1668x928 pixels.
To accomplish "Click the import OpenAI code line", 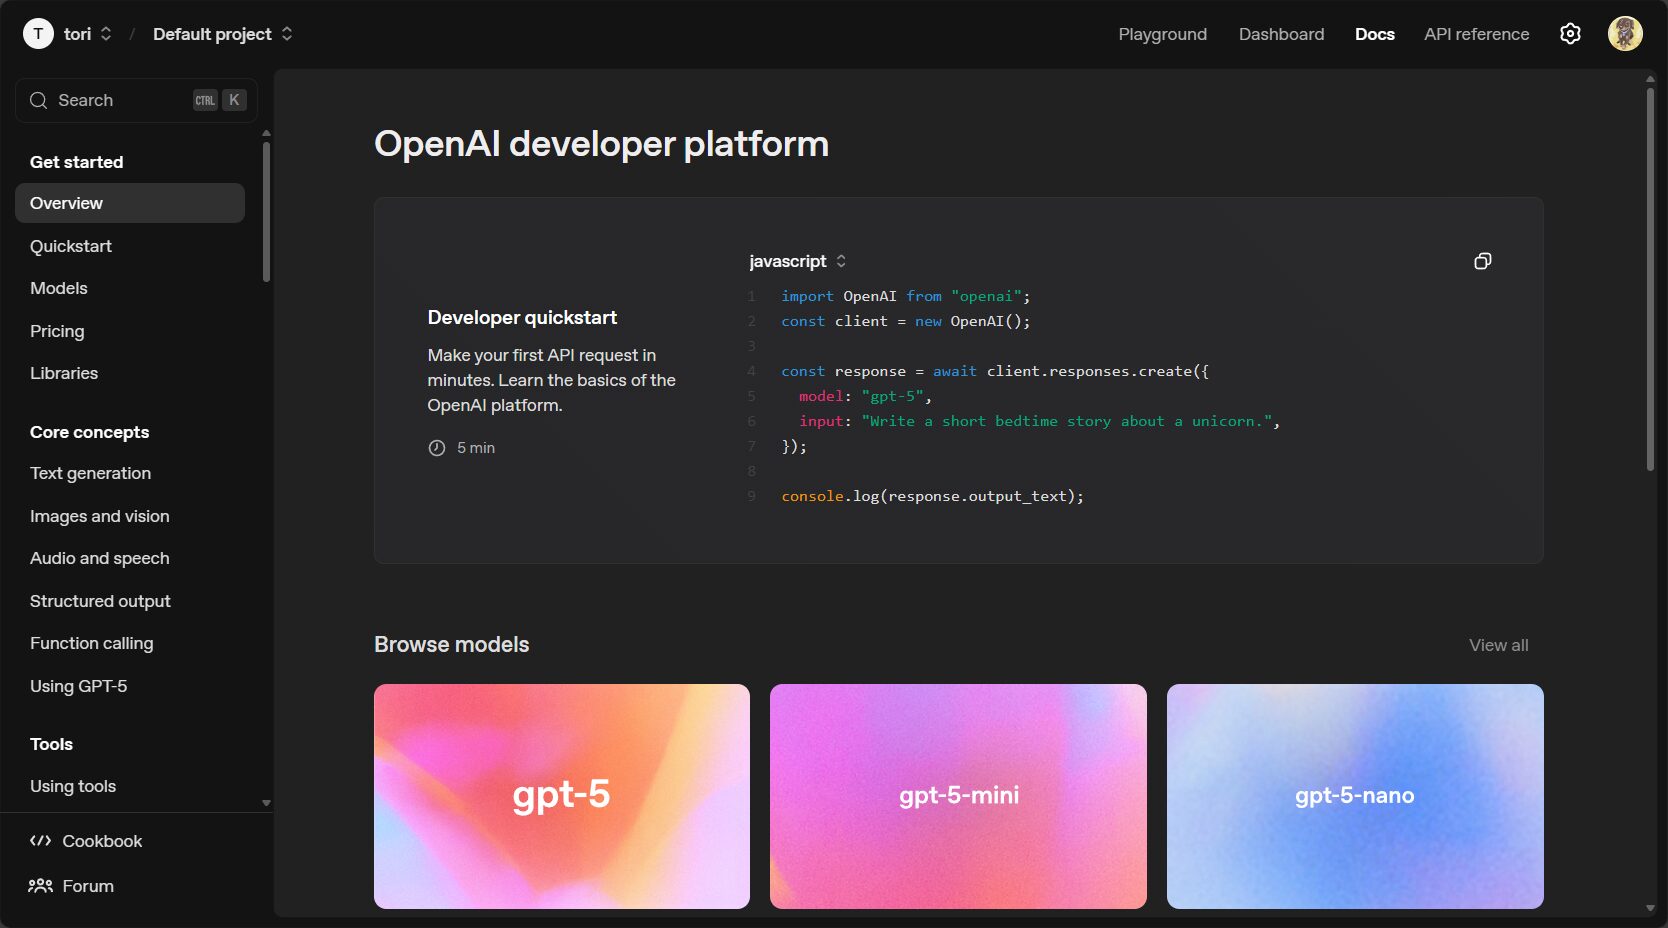I will click(905, 296).
